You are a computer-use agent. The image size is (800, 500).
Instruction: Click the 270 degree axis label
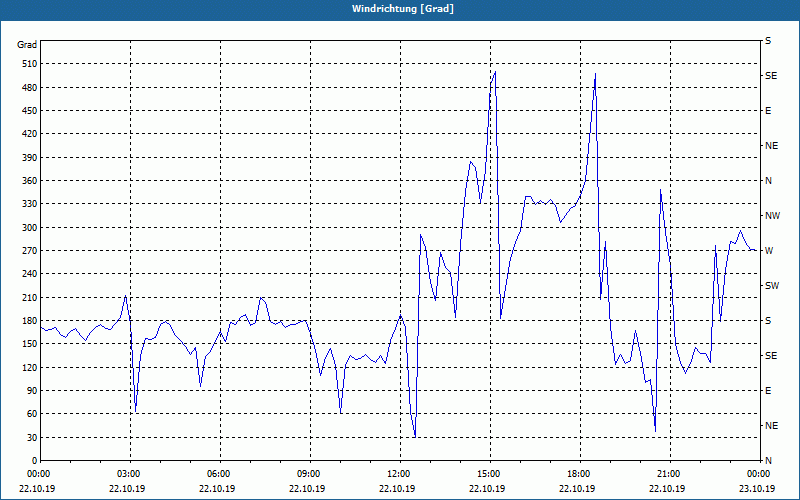coord(30,251)
